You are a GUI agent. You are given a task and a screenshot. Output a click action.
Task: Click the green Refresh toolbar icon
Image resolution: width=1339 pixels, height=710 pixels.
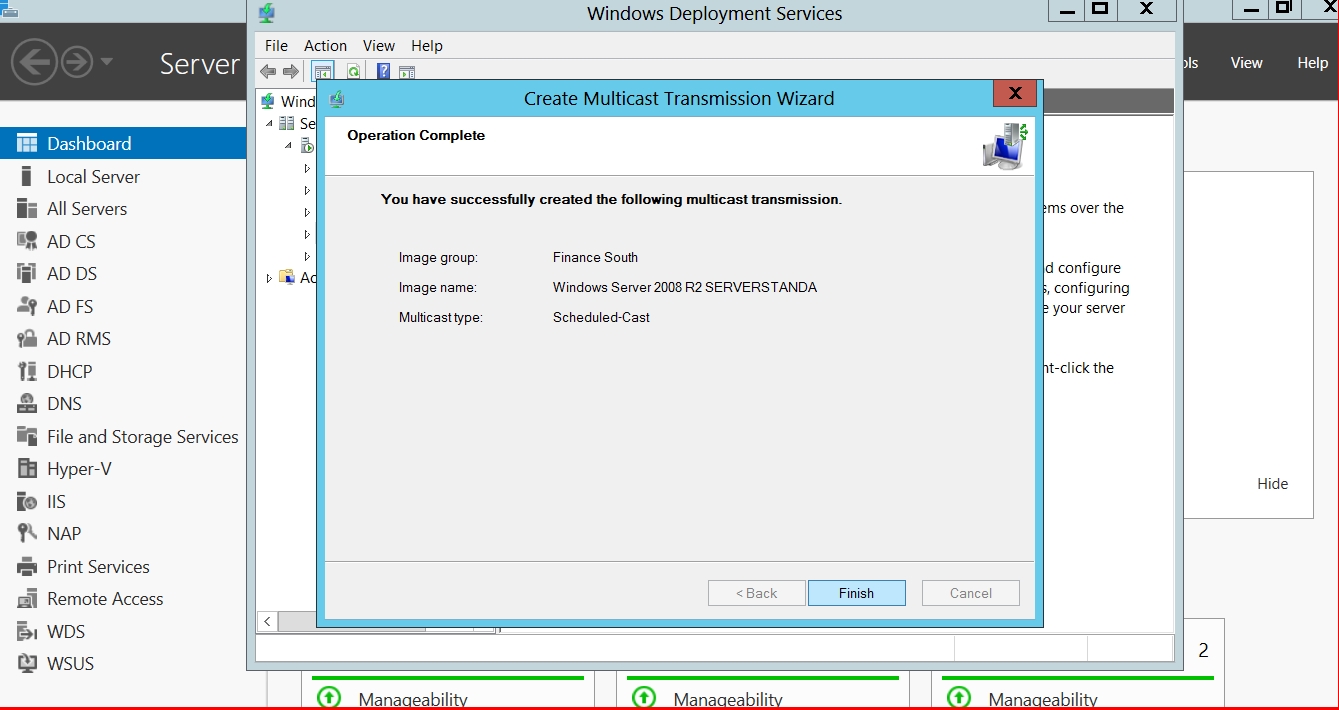(x=353, y=71)
